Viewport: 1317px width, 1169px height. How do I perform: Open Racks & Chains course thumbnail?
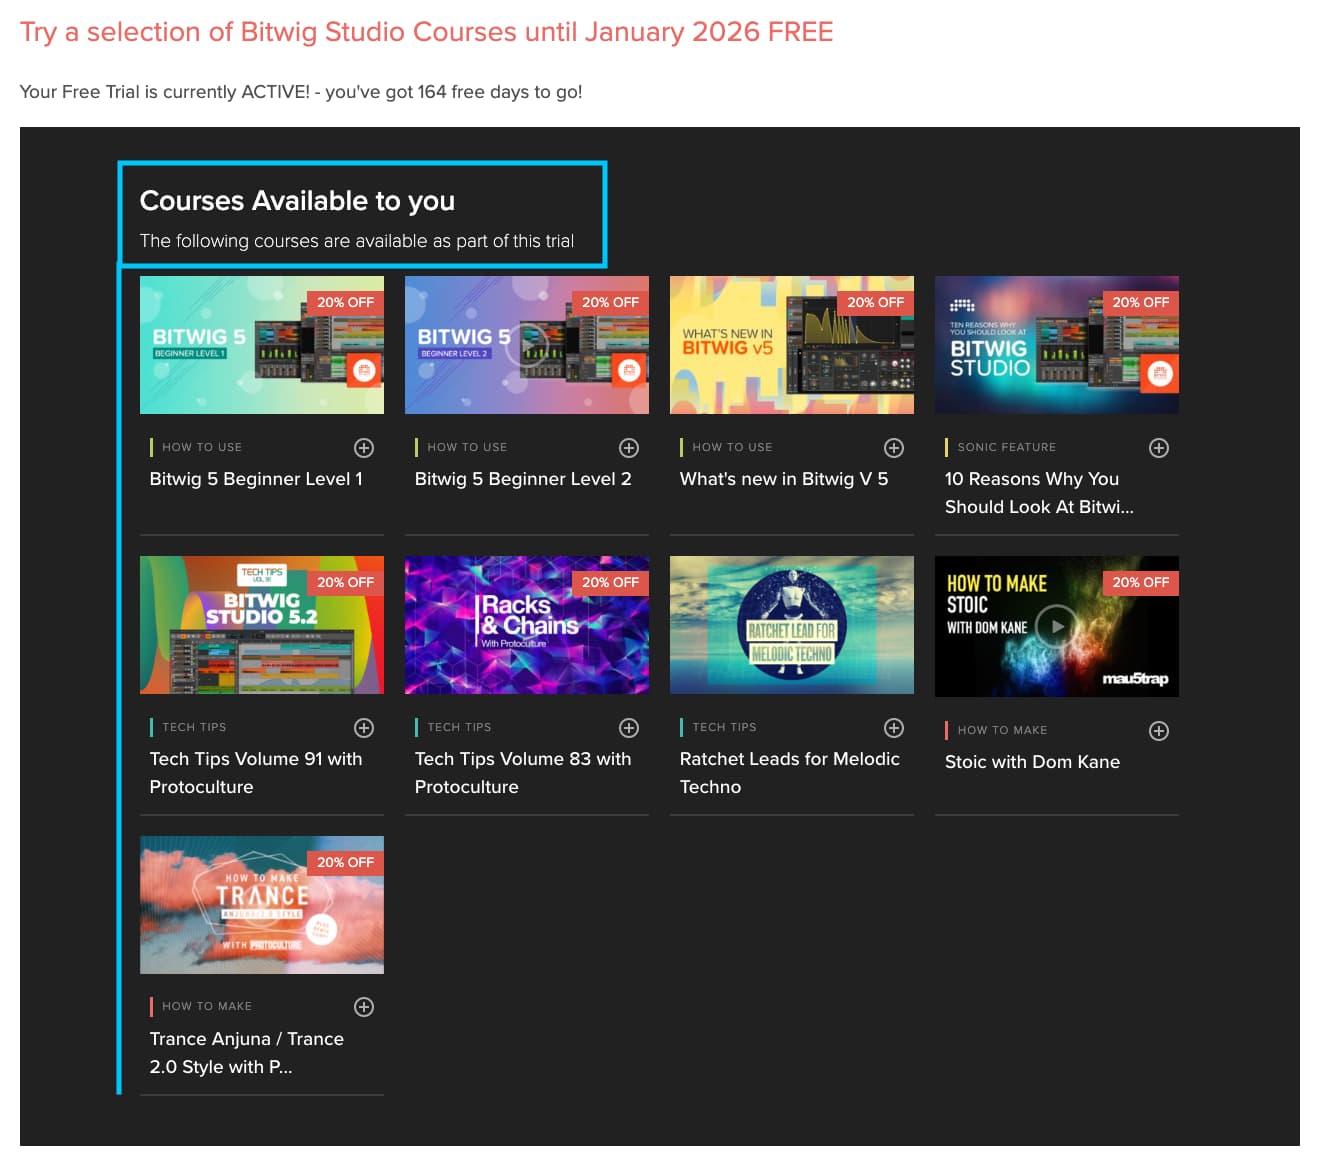pyautogui.click(x=527, y=625)
